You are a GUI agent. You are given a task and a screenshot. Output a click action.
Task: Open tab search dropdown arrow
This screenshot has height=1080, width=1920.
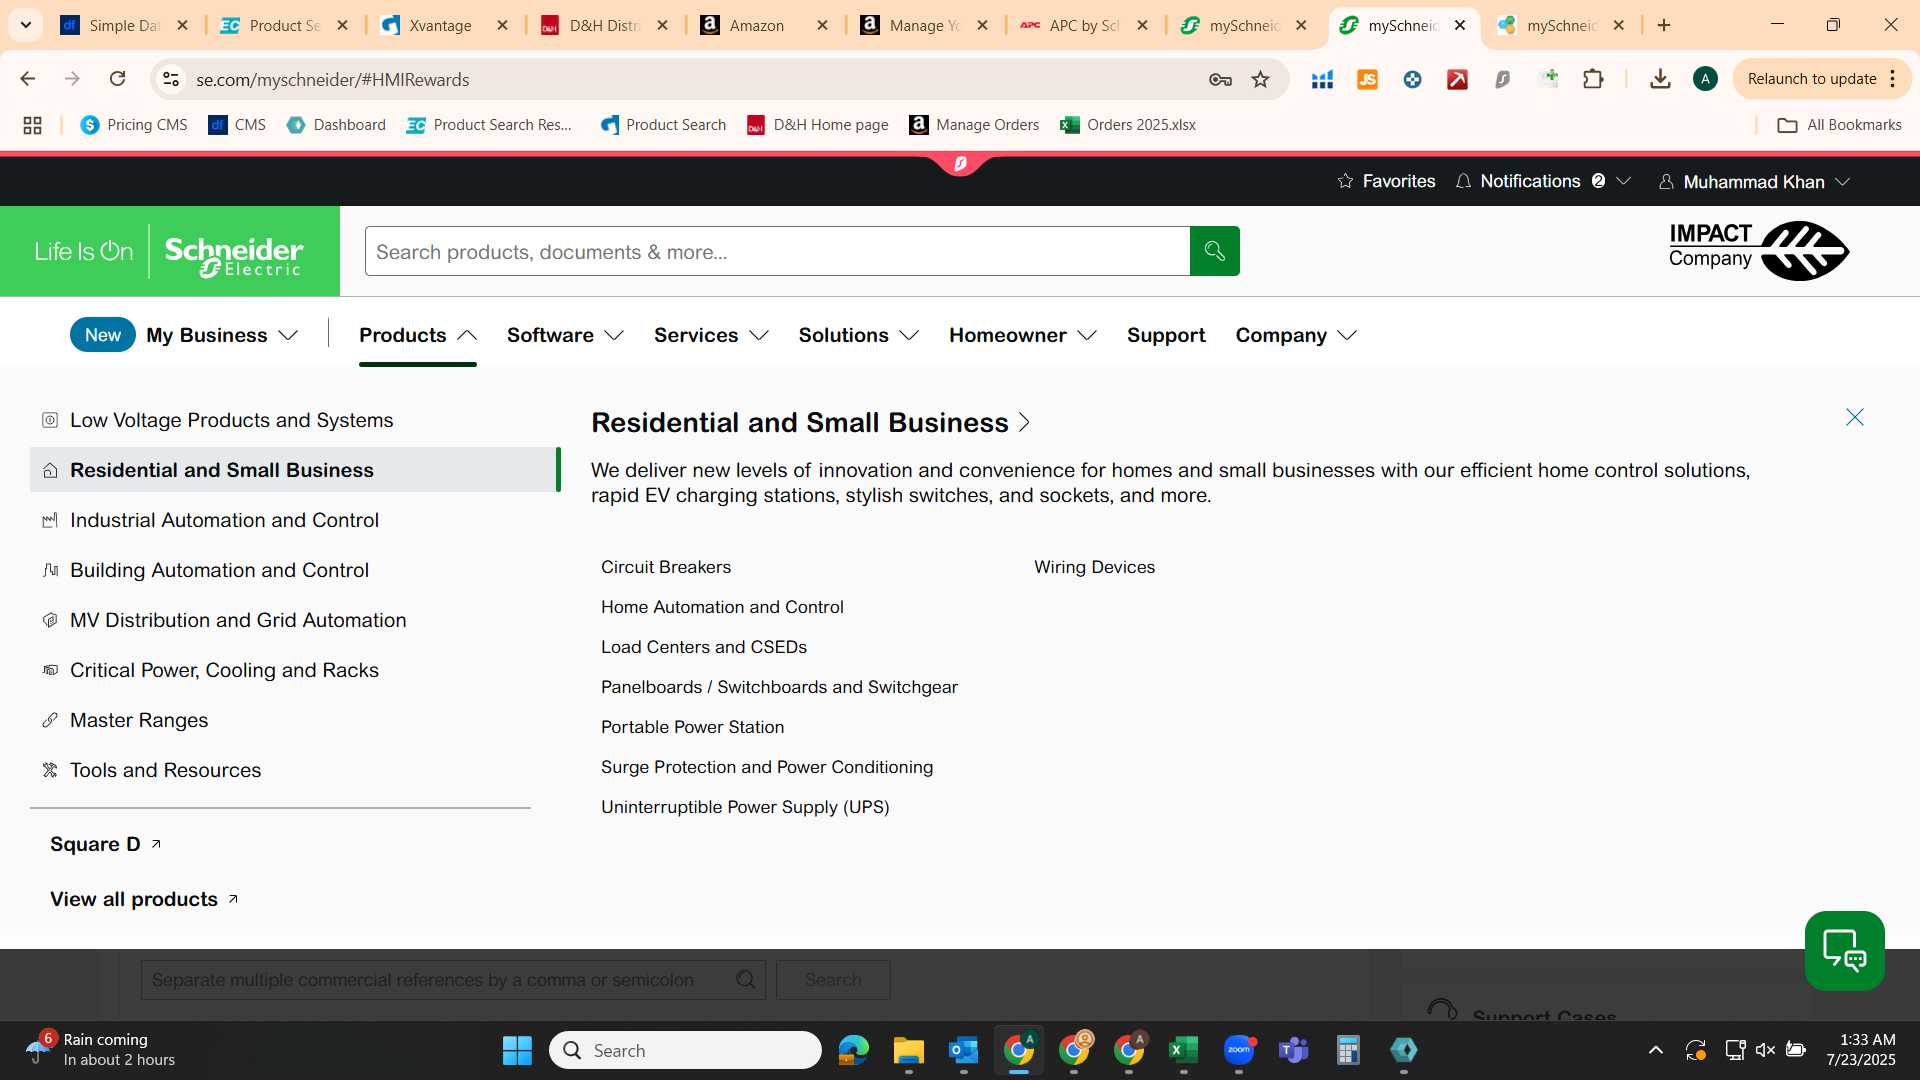pyautogui.click(x=26, y=25)
